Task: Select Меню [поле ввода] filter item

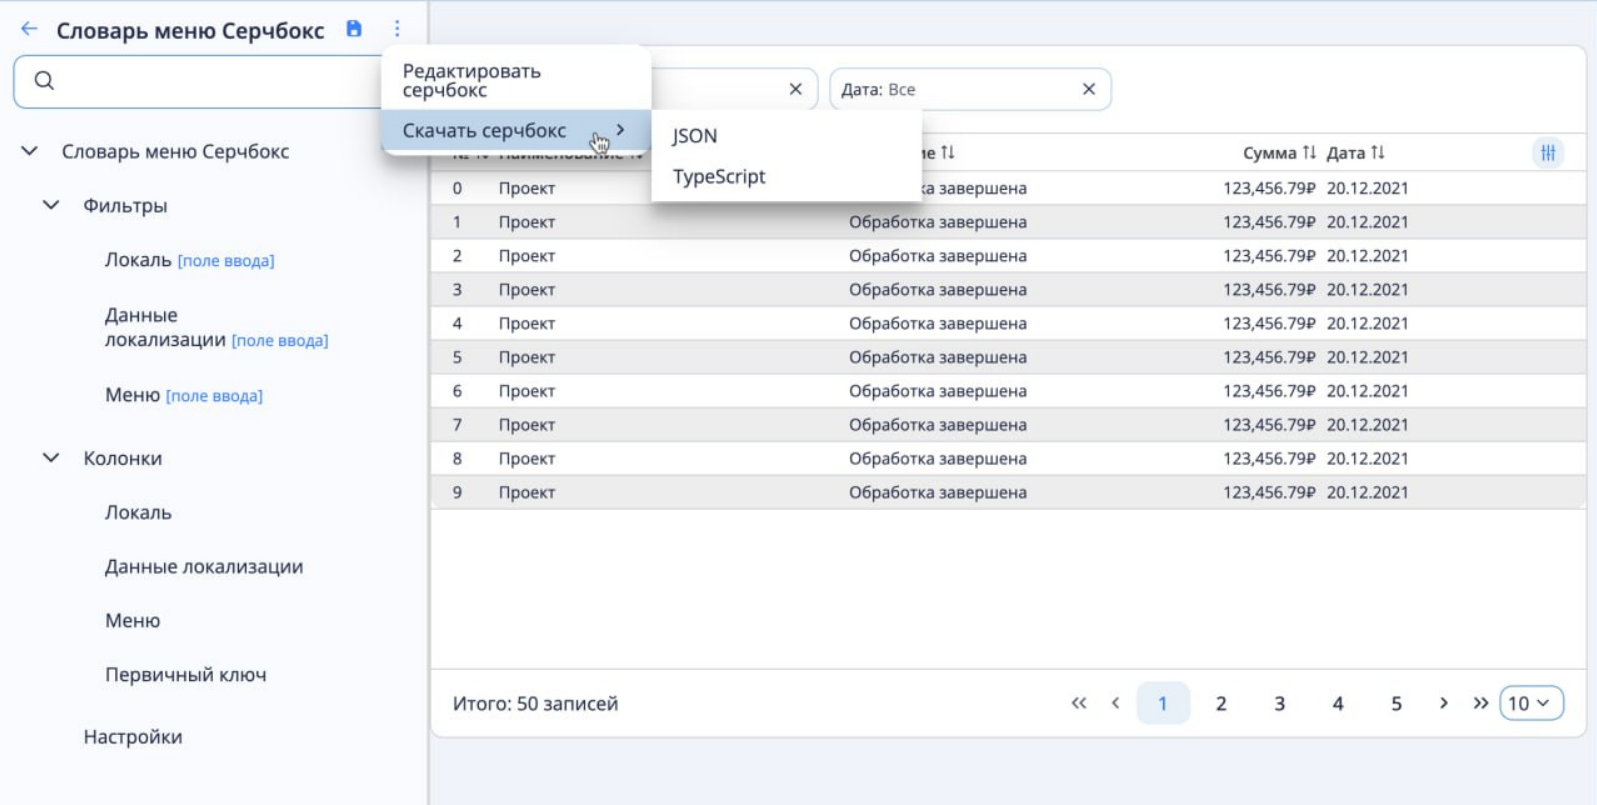Action: 184,395
